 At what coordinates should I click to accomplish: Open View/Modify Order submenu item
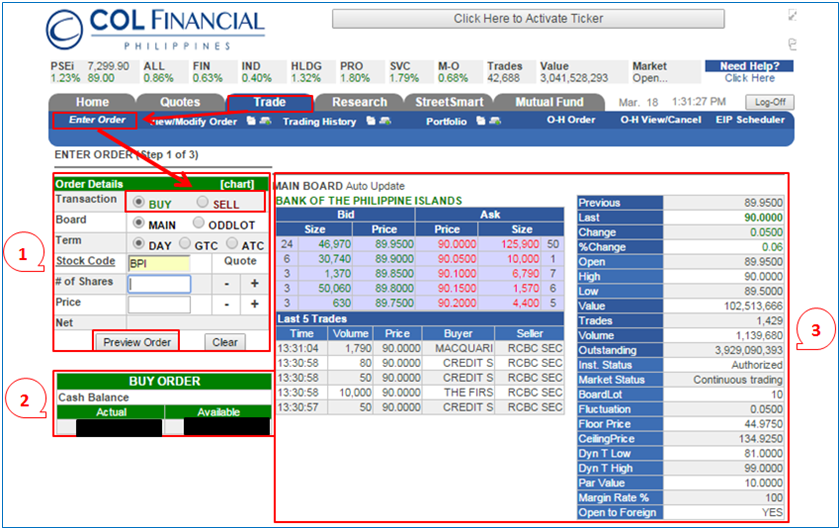pos(194,122)
